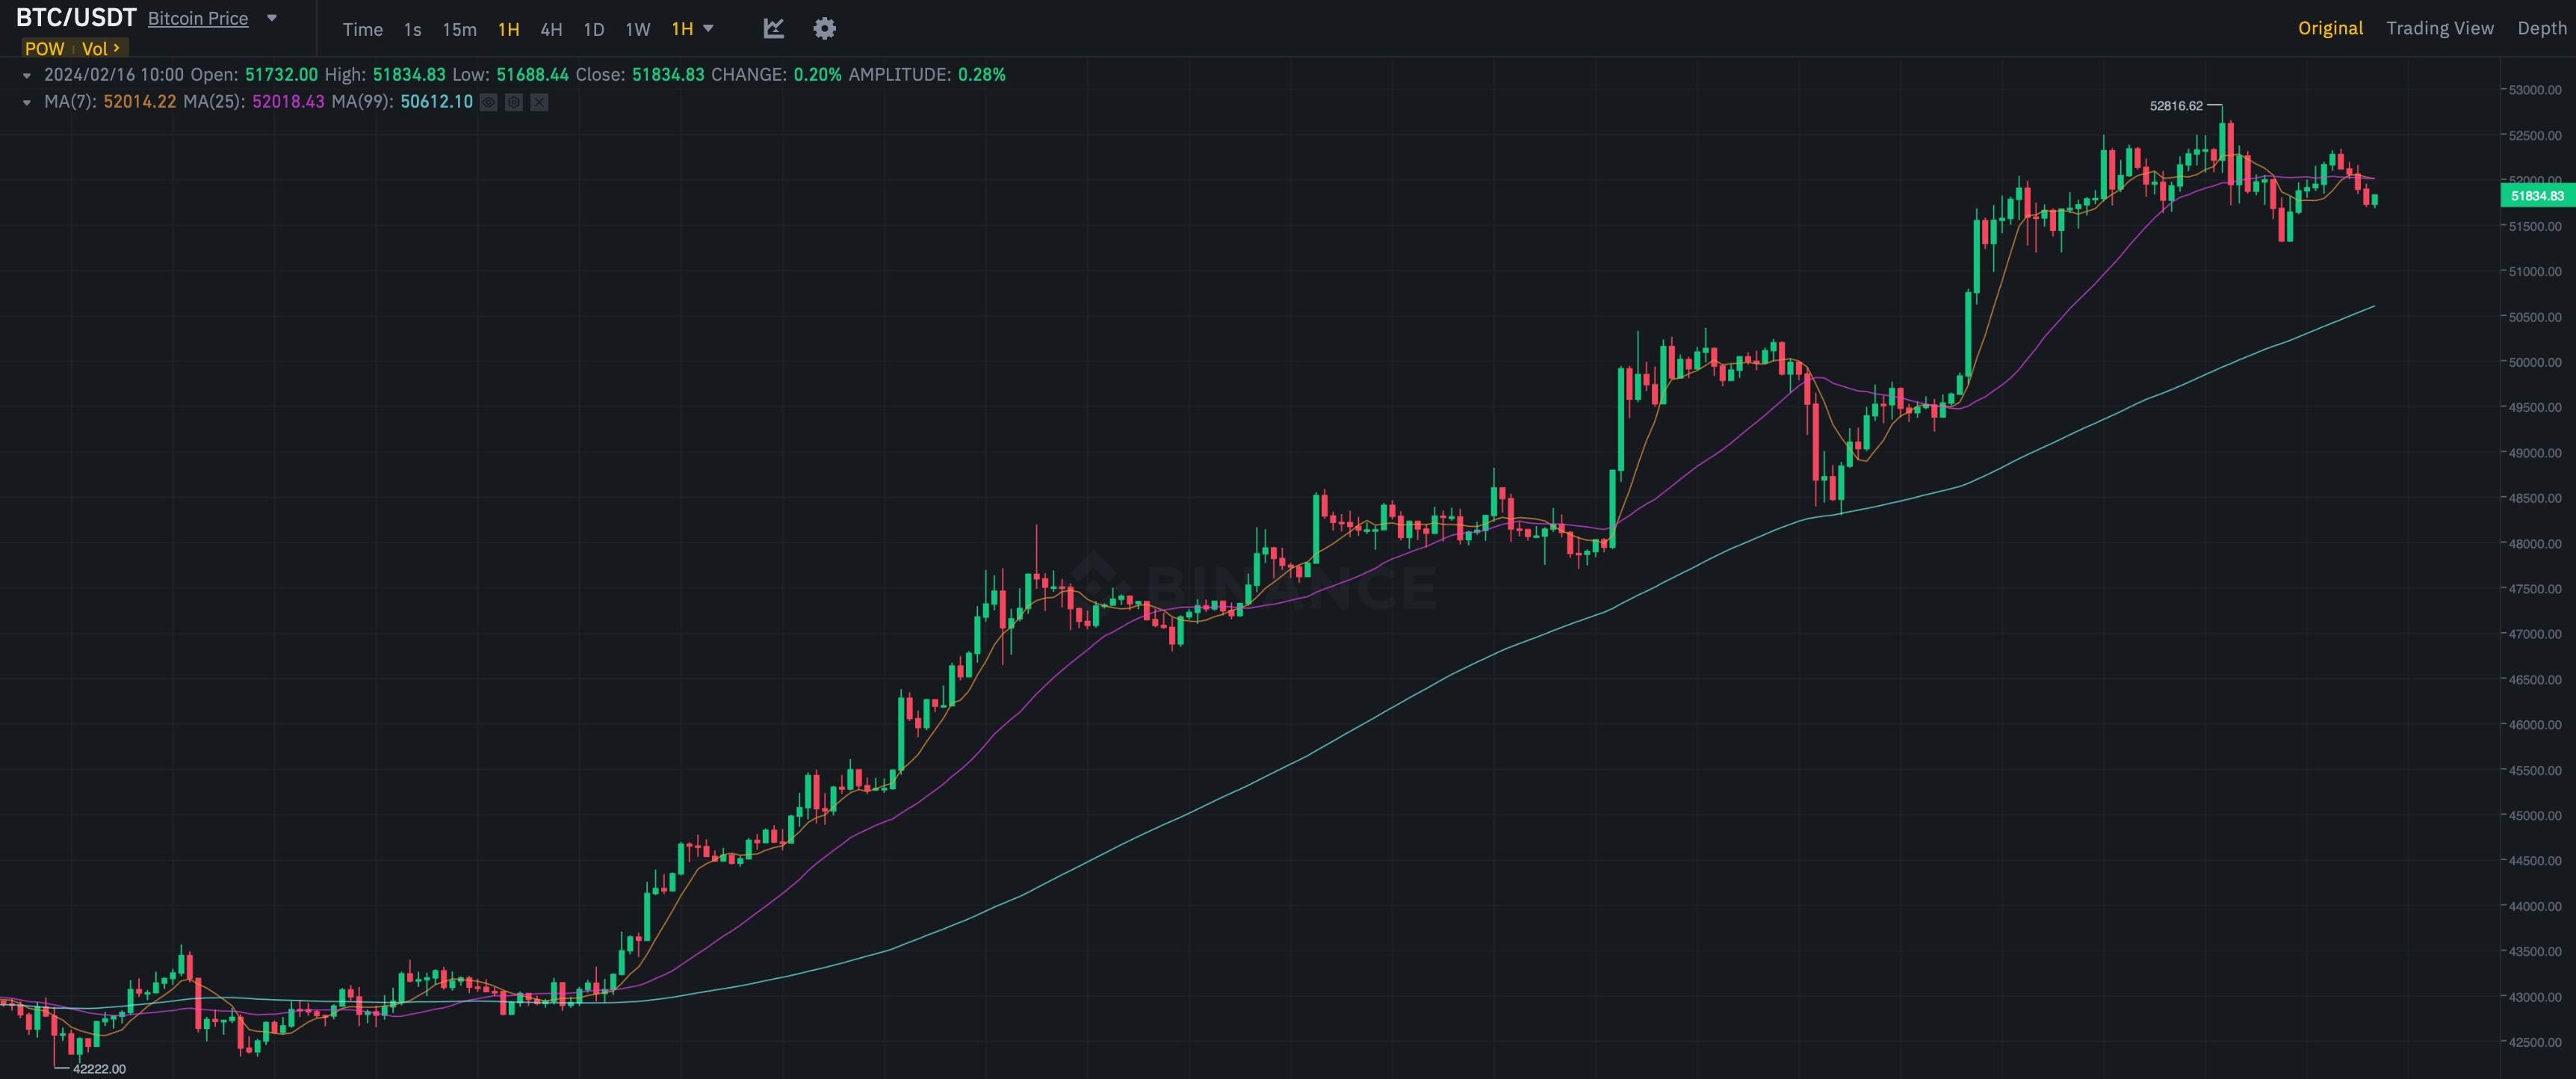
Task: Switch to the 1D interval
Action: coord(593,29)
